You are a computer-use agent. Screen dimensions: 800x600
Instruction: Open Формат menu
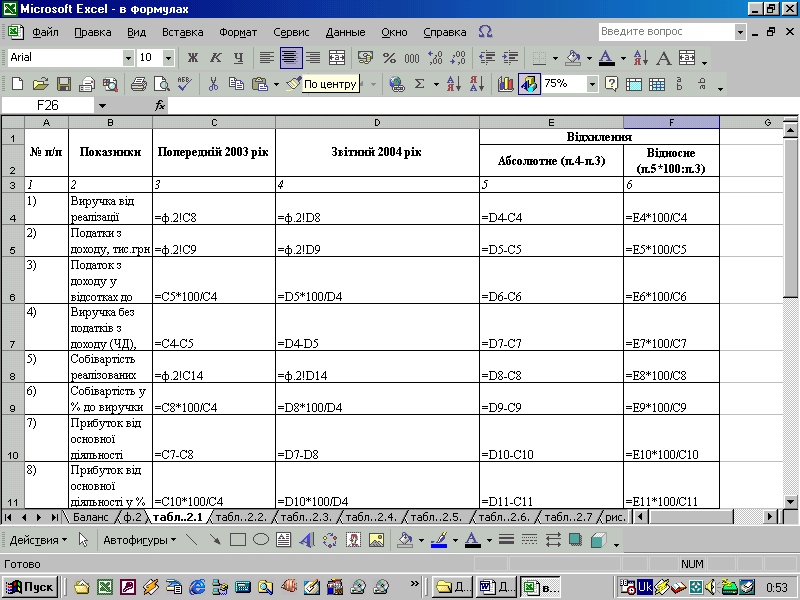238,32
